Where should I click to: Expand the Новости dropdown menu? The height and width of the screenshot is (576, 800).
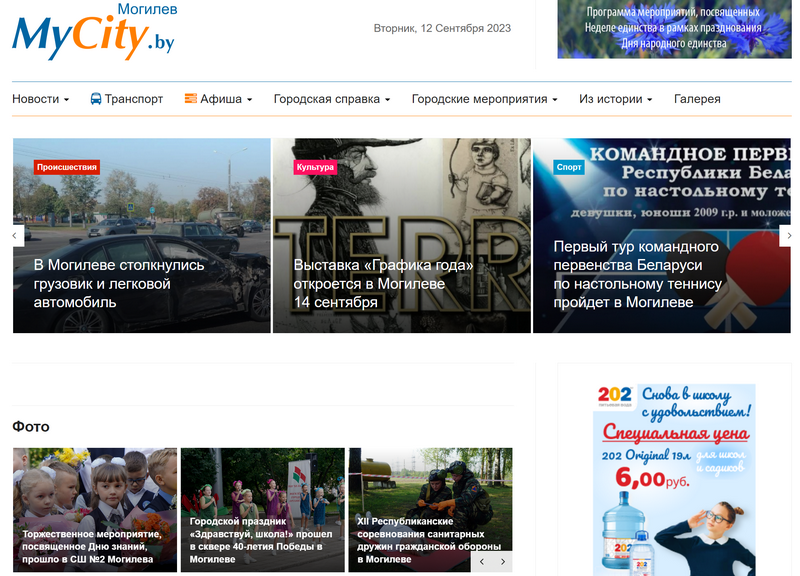tap(41, 99)
